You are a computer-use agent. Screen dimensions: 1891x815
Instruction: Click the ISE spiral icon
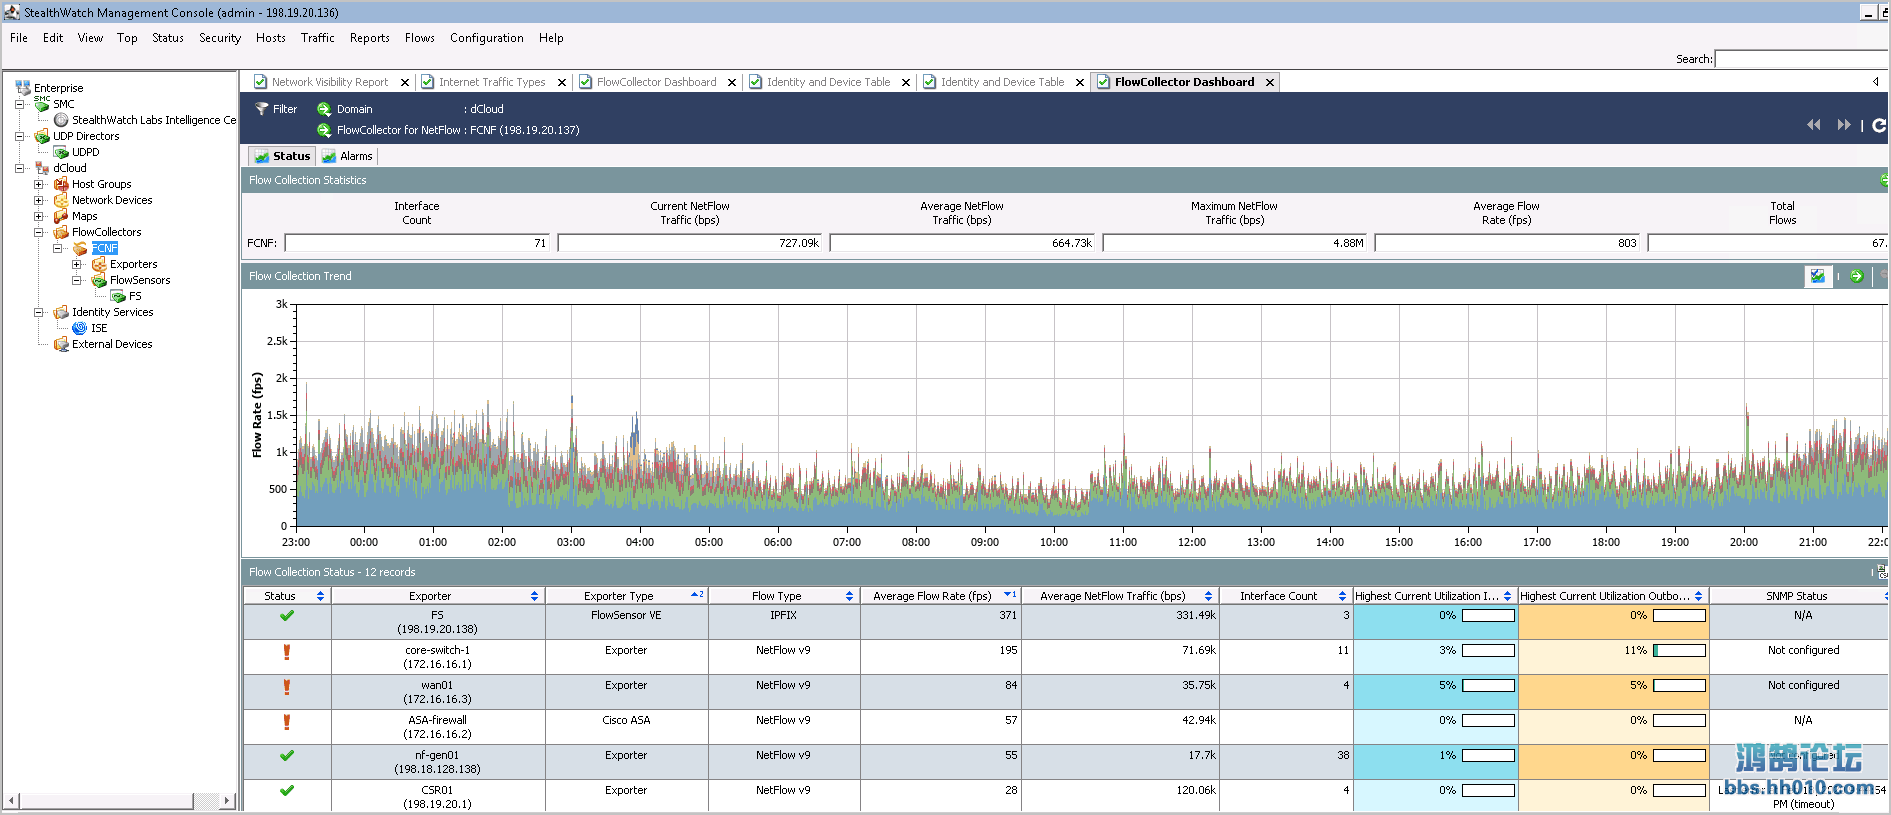(x=80, y=328)
